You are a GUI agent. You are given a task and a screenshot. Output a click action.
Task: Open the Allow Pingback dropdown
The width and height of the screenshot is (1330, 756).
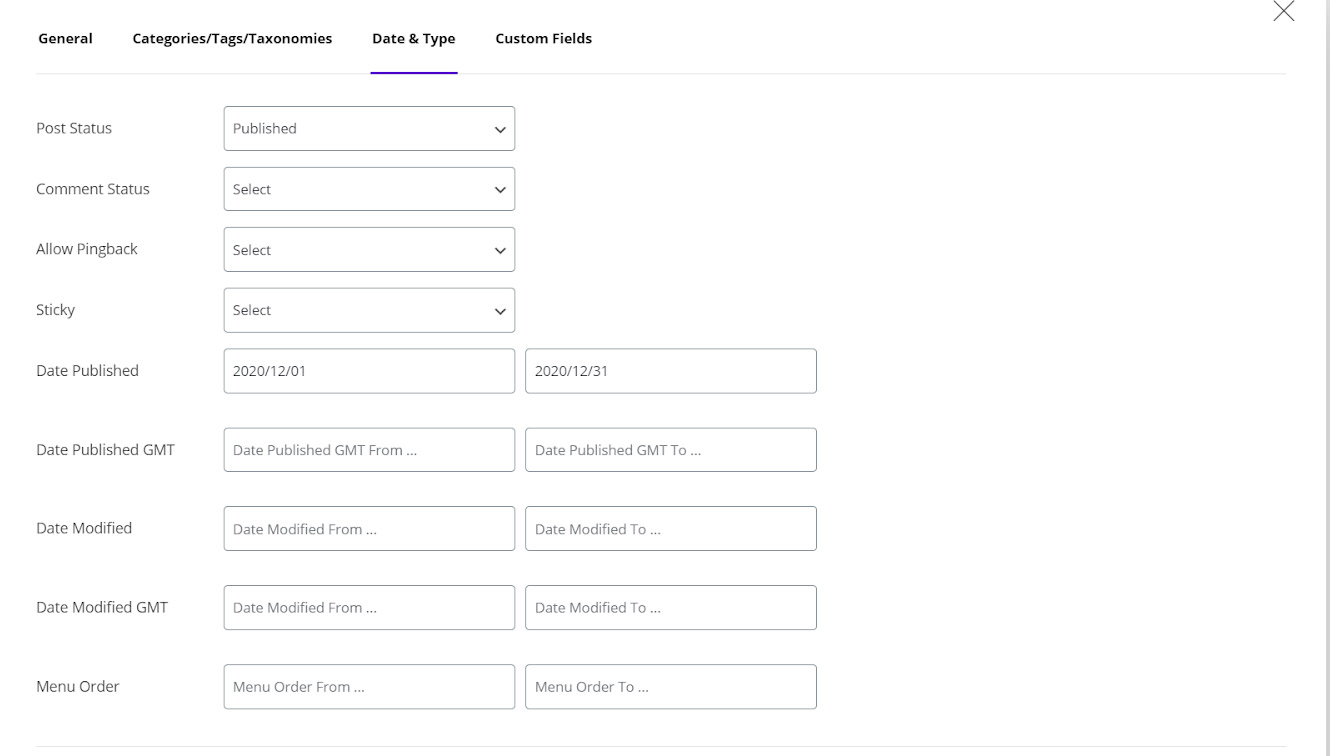tap(369, 250)
